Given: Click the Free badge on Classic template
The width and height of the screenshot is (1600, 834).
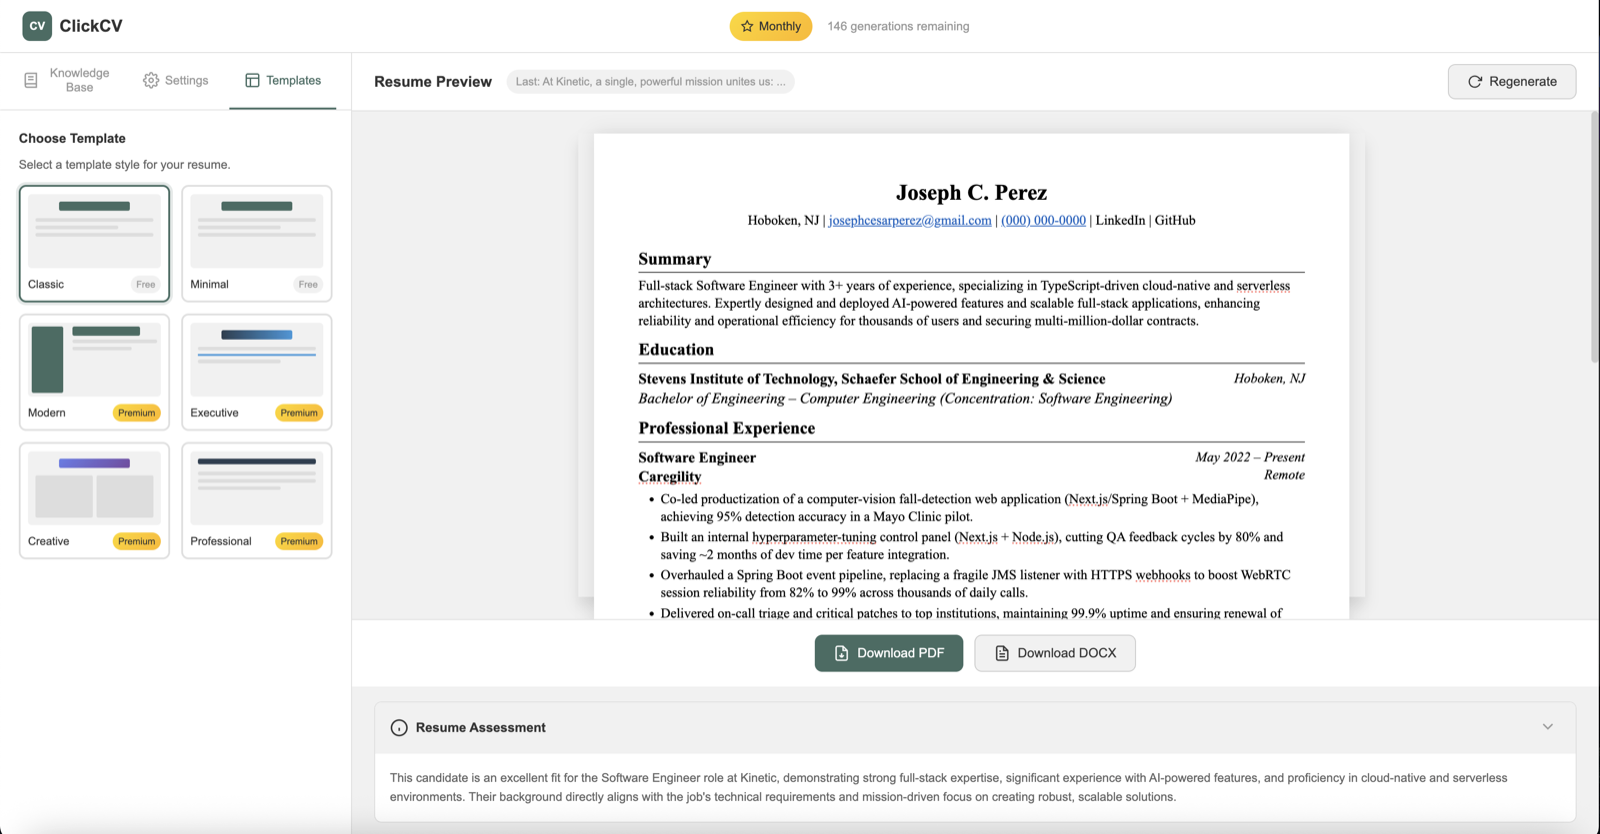Looking at the screenshot, I should (x=146, y=284).
